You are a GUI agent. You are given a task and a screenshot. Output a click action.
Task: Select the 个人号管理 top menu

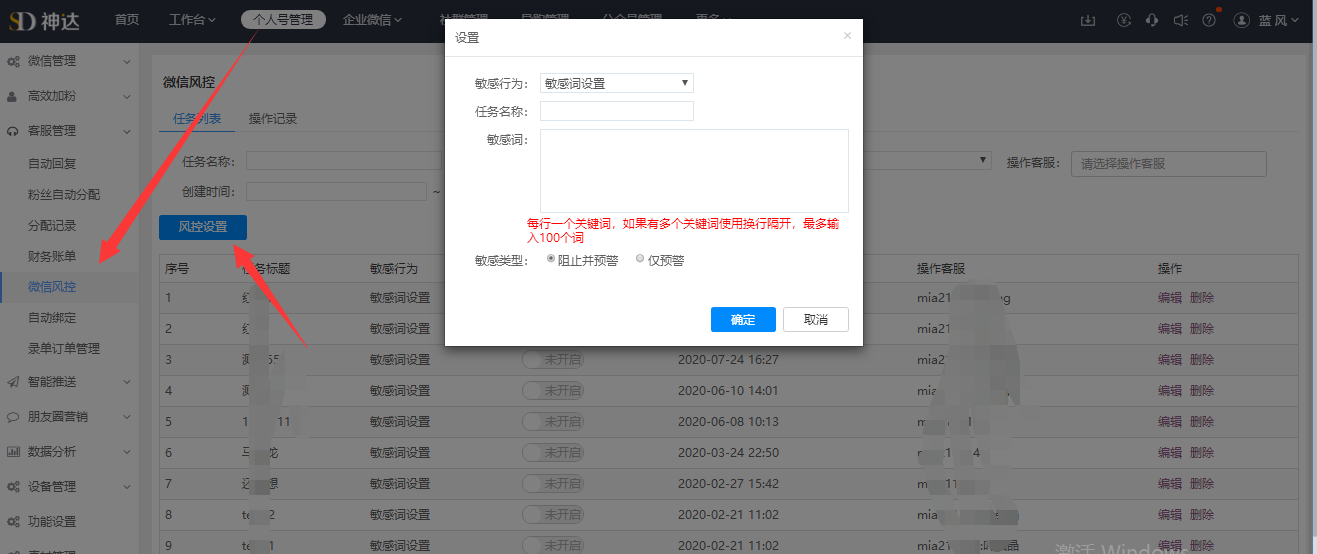(283, 19)
